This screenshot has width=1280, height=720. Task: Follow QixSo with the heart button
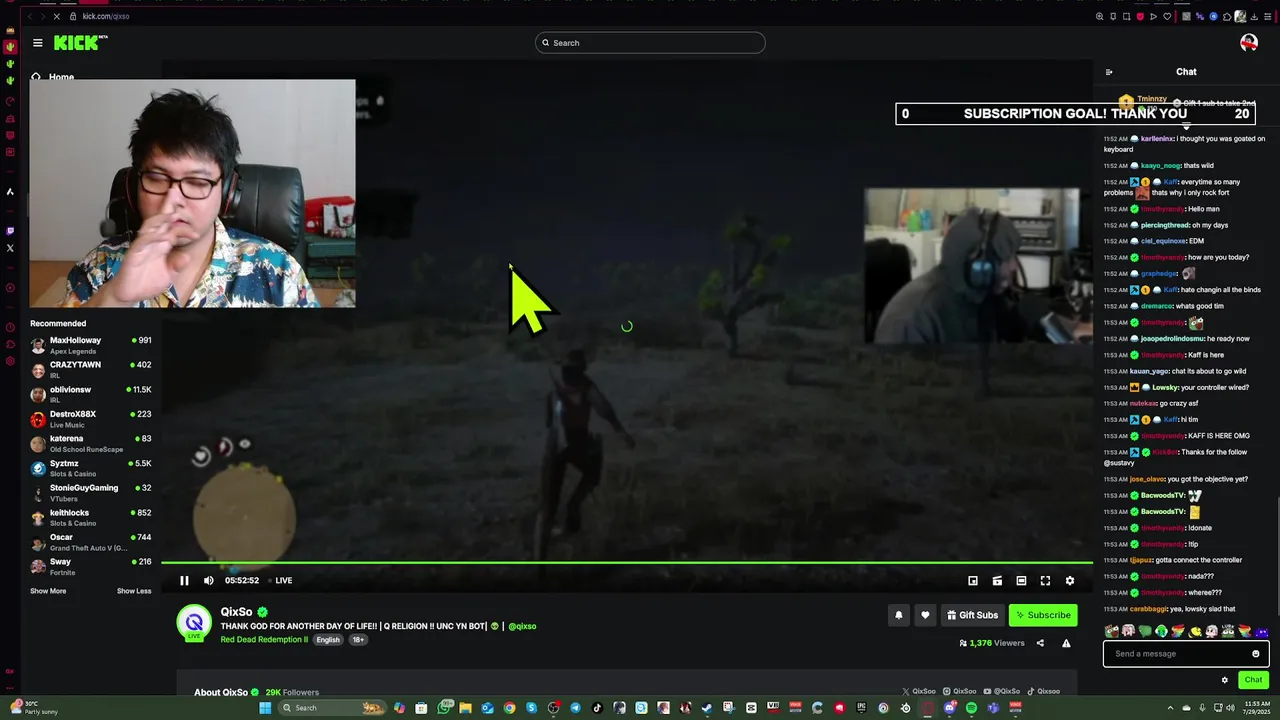924,615
